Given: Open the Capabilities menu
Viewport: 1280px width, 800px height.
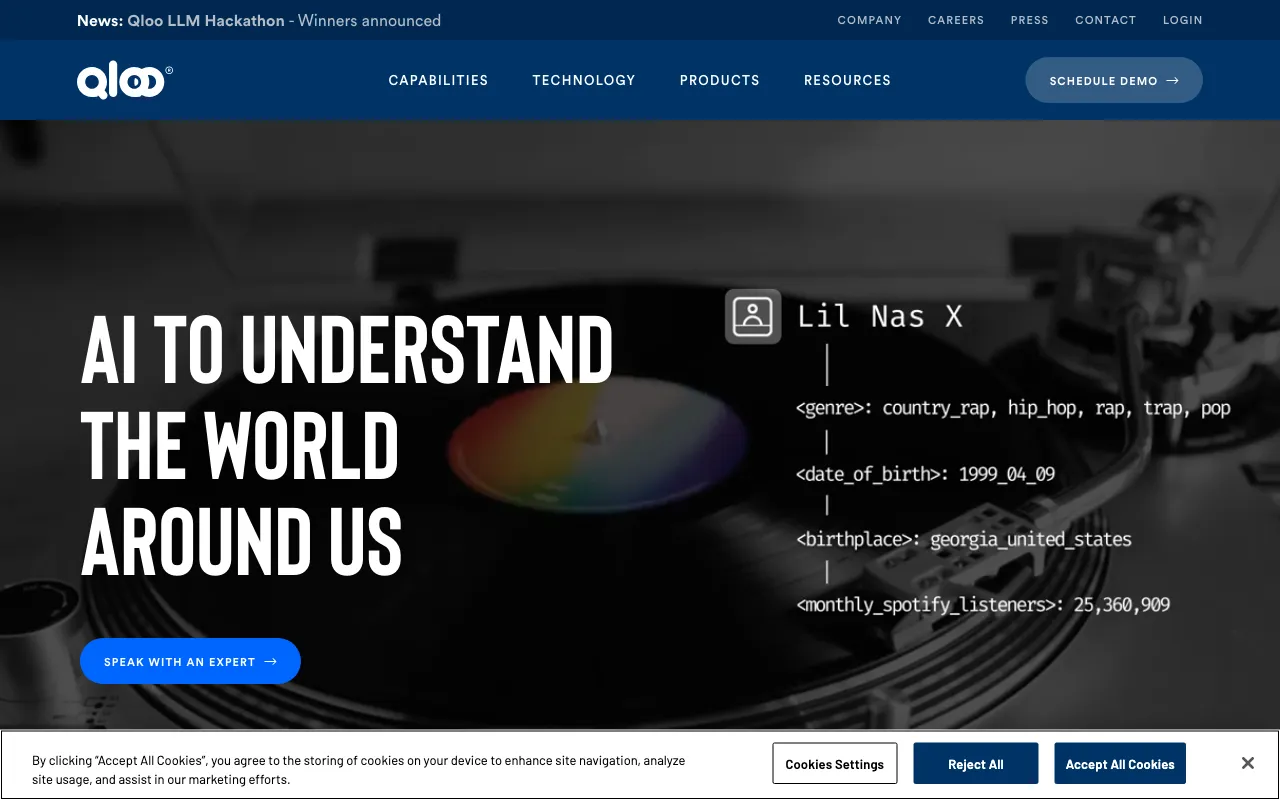Looking at the screenshot, I should [438, 80].
